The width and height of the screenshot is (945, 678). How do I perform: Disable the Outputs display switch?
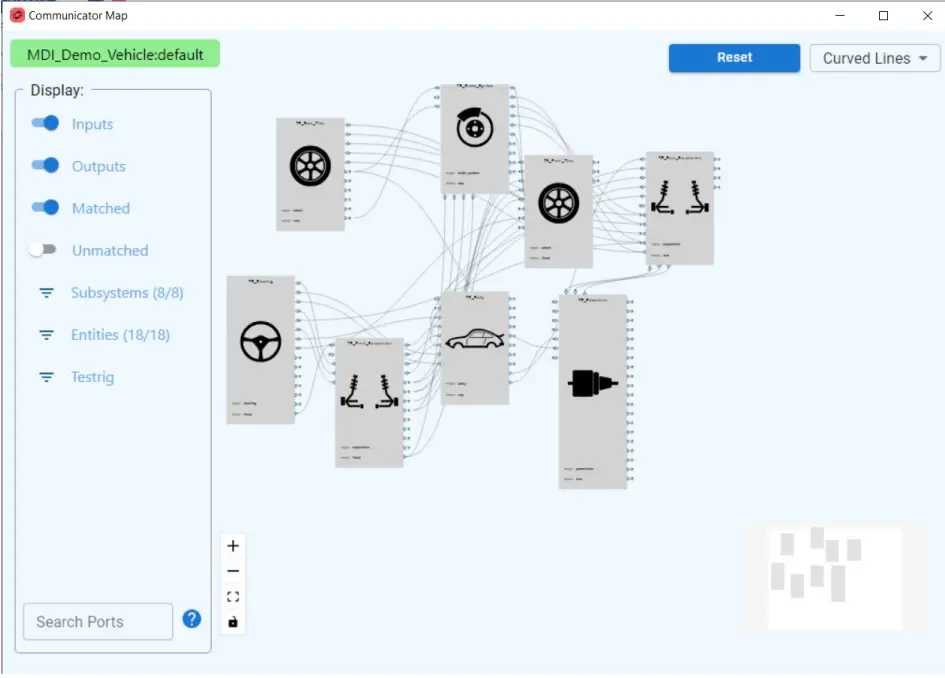pyautogui.click(x=45, y=166)
